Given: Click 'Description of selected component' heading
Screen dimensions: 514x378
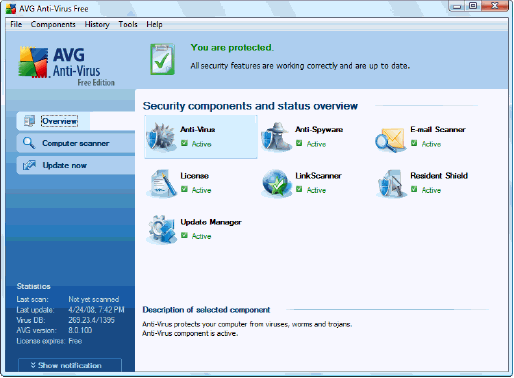Looking at the screenshot, I should pos(206,310).
